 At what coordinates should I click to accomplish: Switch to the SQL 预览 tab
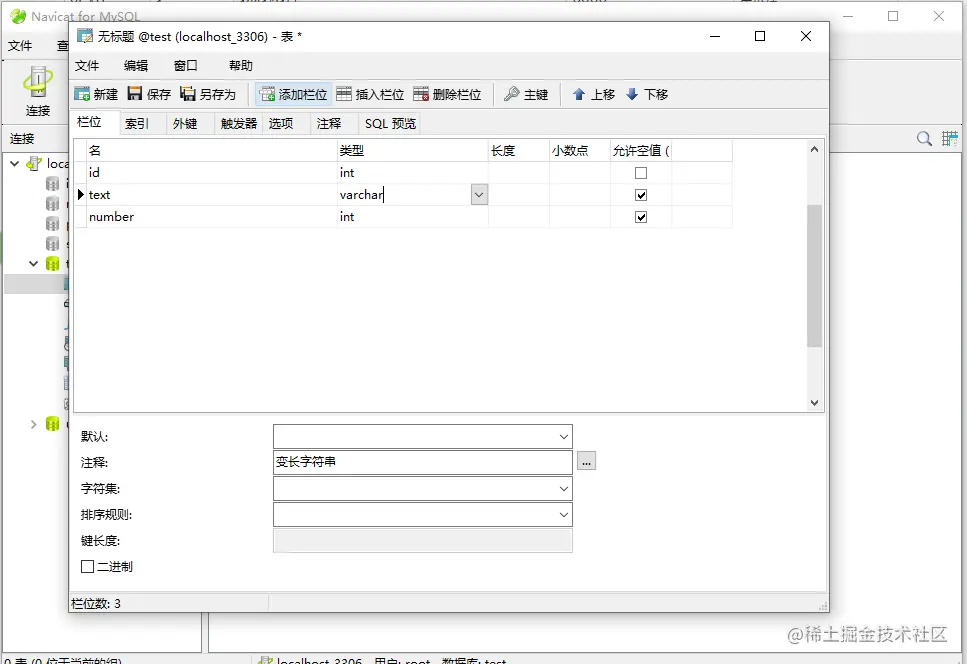click(390, 123)
